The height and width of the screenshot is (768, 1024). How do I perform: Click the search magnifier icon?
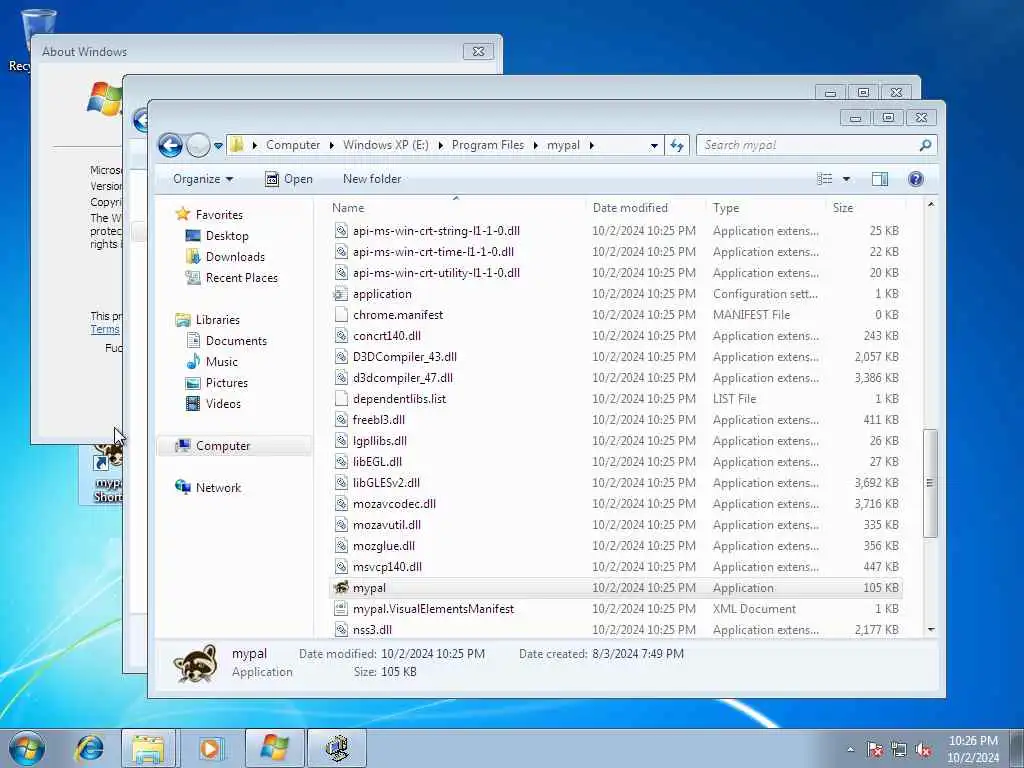925,145
